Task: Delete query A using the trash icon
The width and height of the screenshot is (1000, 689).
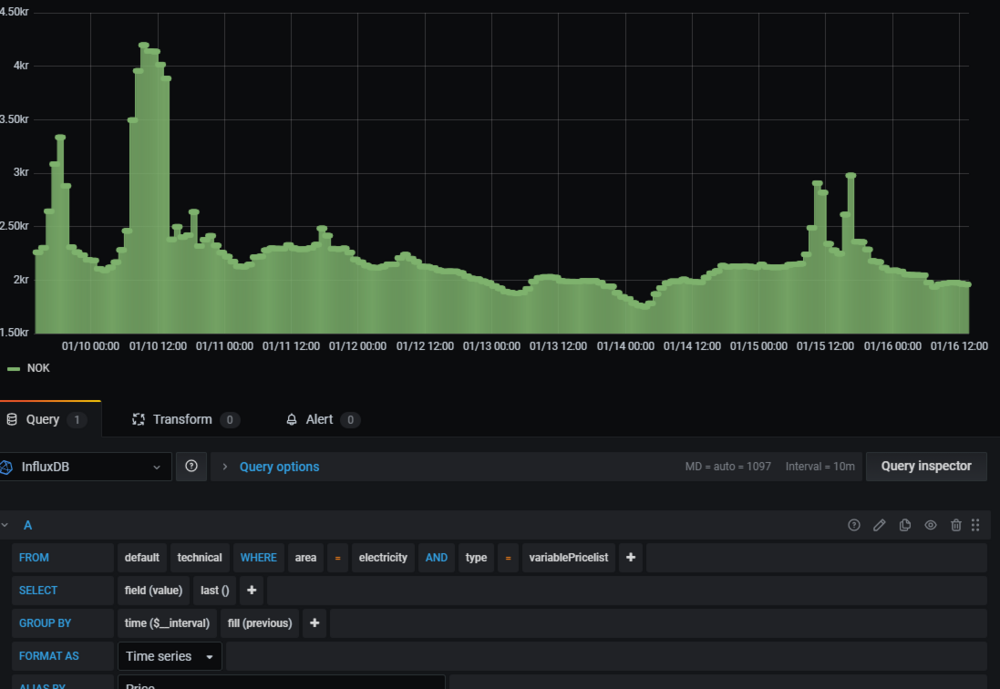Action: pos(956,525)
